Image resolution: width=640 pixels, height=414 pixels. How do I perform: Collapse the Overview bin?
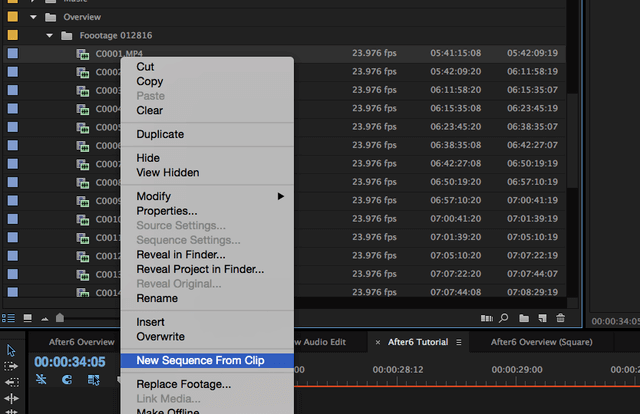click(x=33, y=17)
